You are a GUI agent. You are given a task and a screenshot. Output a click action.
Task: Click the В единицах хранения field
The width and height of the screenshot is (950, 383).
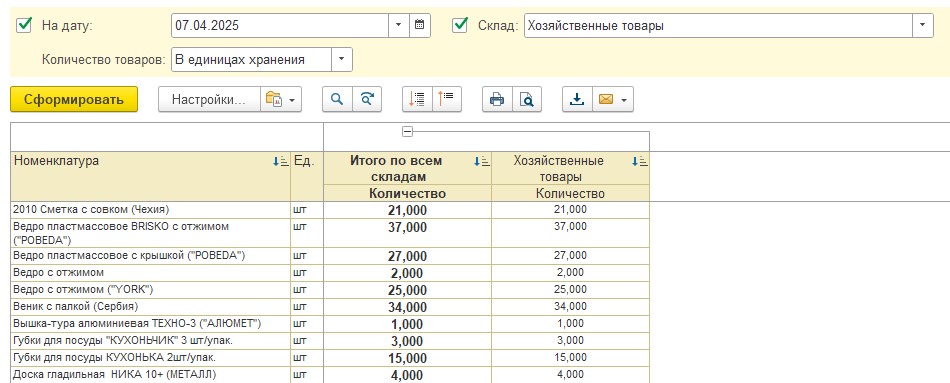click(251, 59)
